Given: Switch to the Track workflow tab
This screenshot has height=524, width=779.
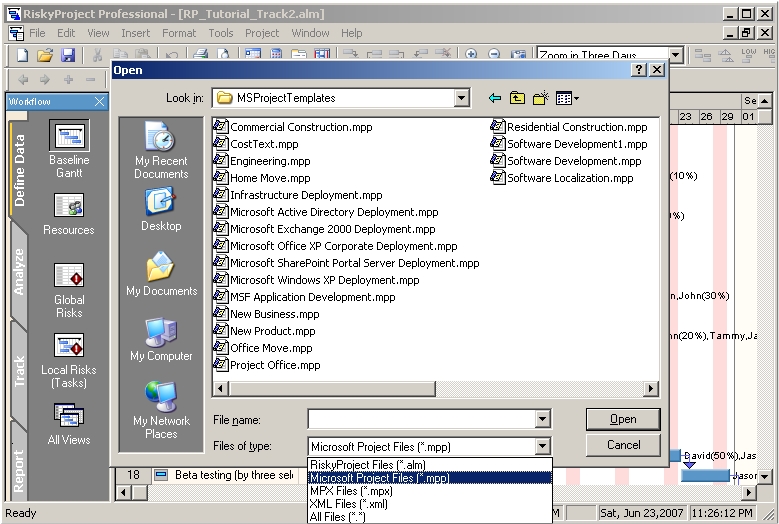Looking at the screenshot, I should click(19, 372).
